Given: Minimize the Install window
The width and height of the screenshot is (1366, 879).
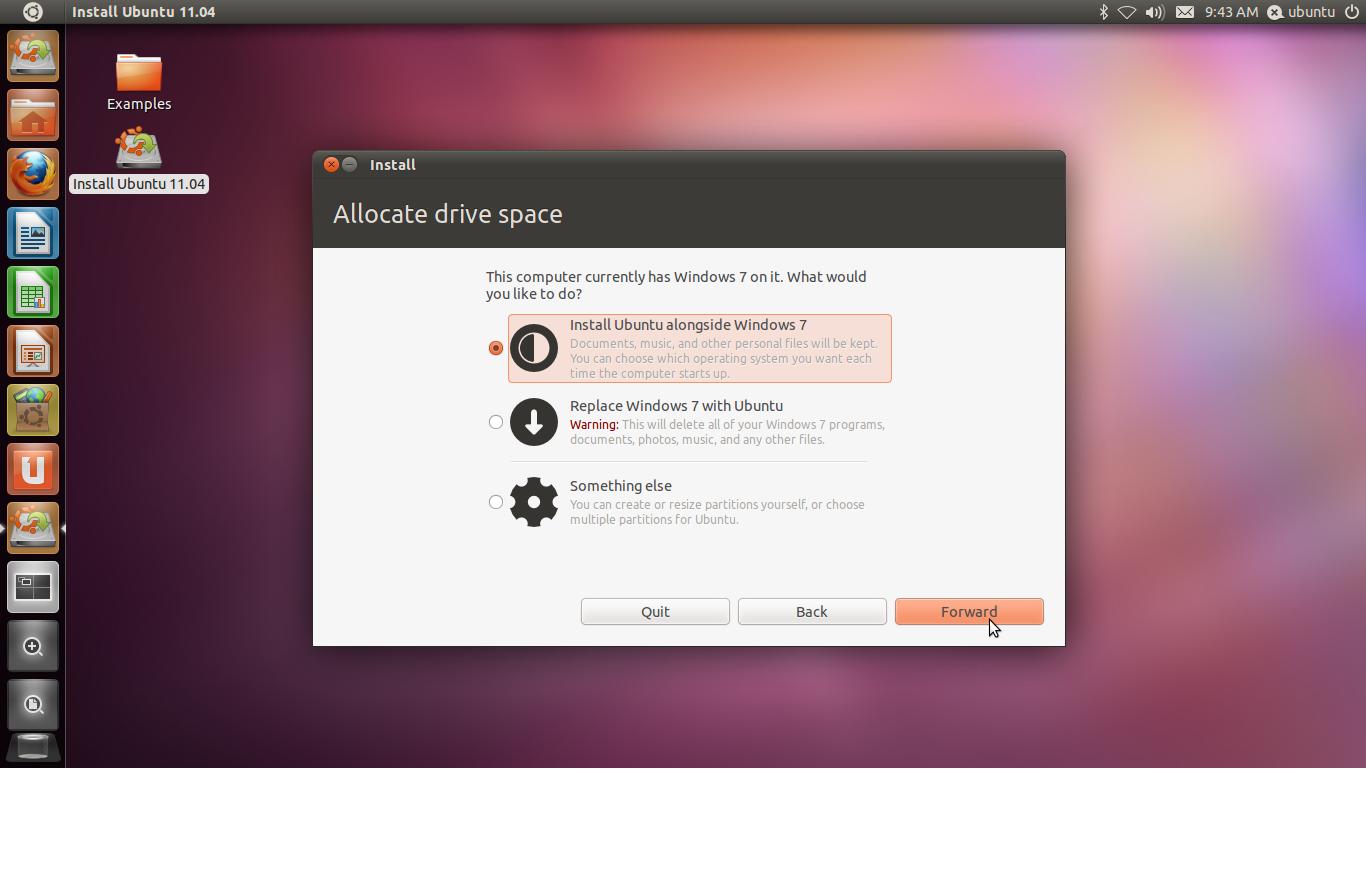Looking at the screenshot, I should tap(349, 165).
